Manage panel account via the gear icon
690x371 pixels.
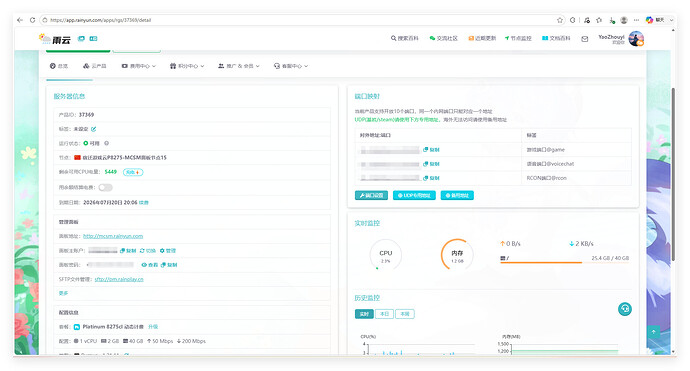click(x=168, y=250)
